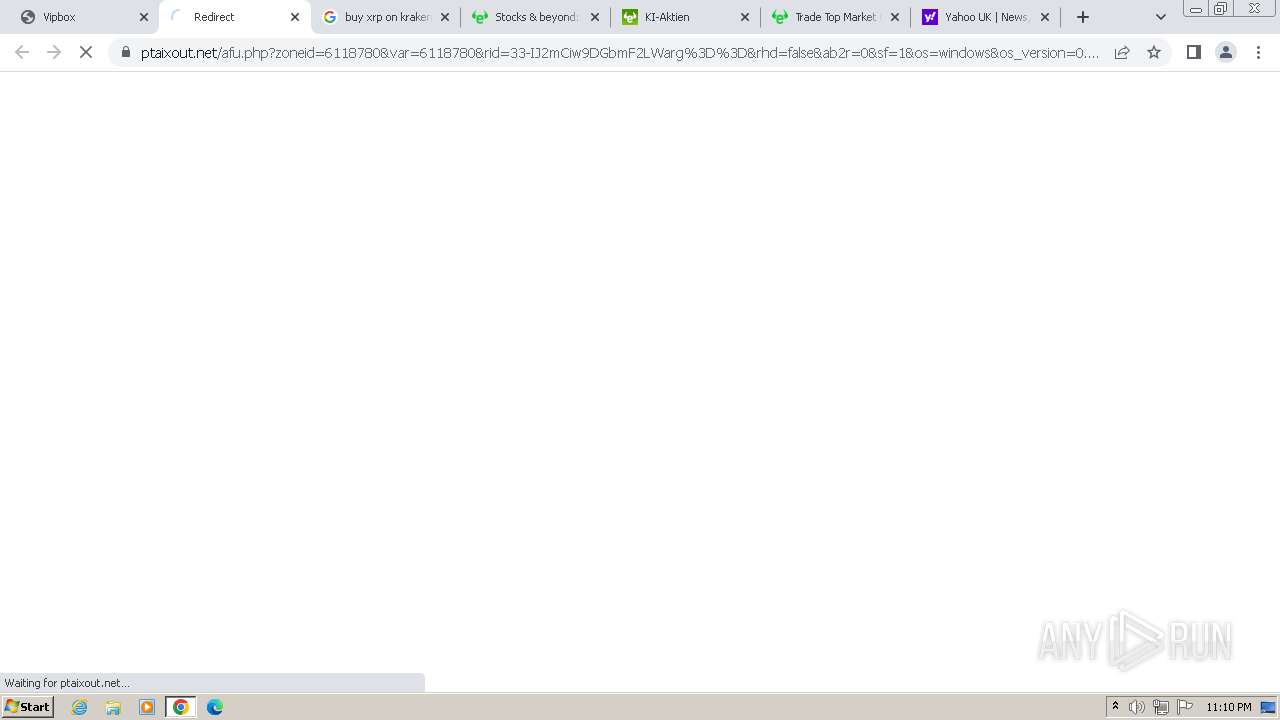Open Action Center flag icon
Viewport: 1280px width, 720px height.
[1185, 707]
